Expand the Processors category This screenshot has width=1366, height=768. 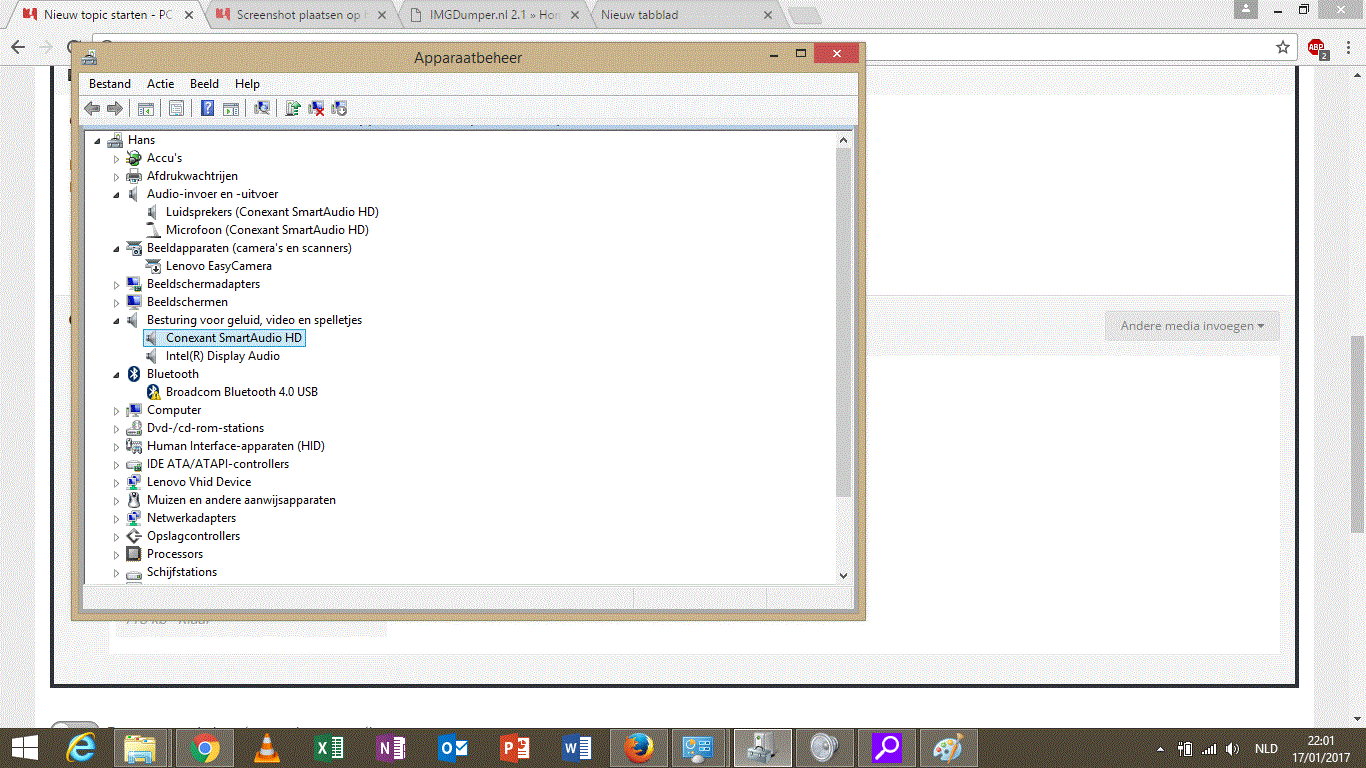pyautogui.click(x=116, y=555)
